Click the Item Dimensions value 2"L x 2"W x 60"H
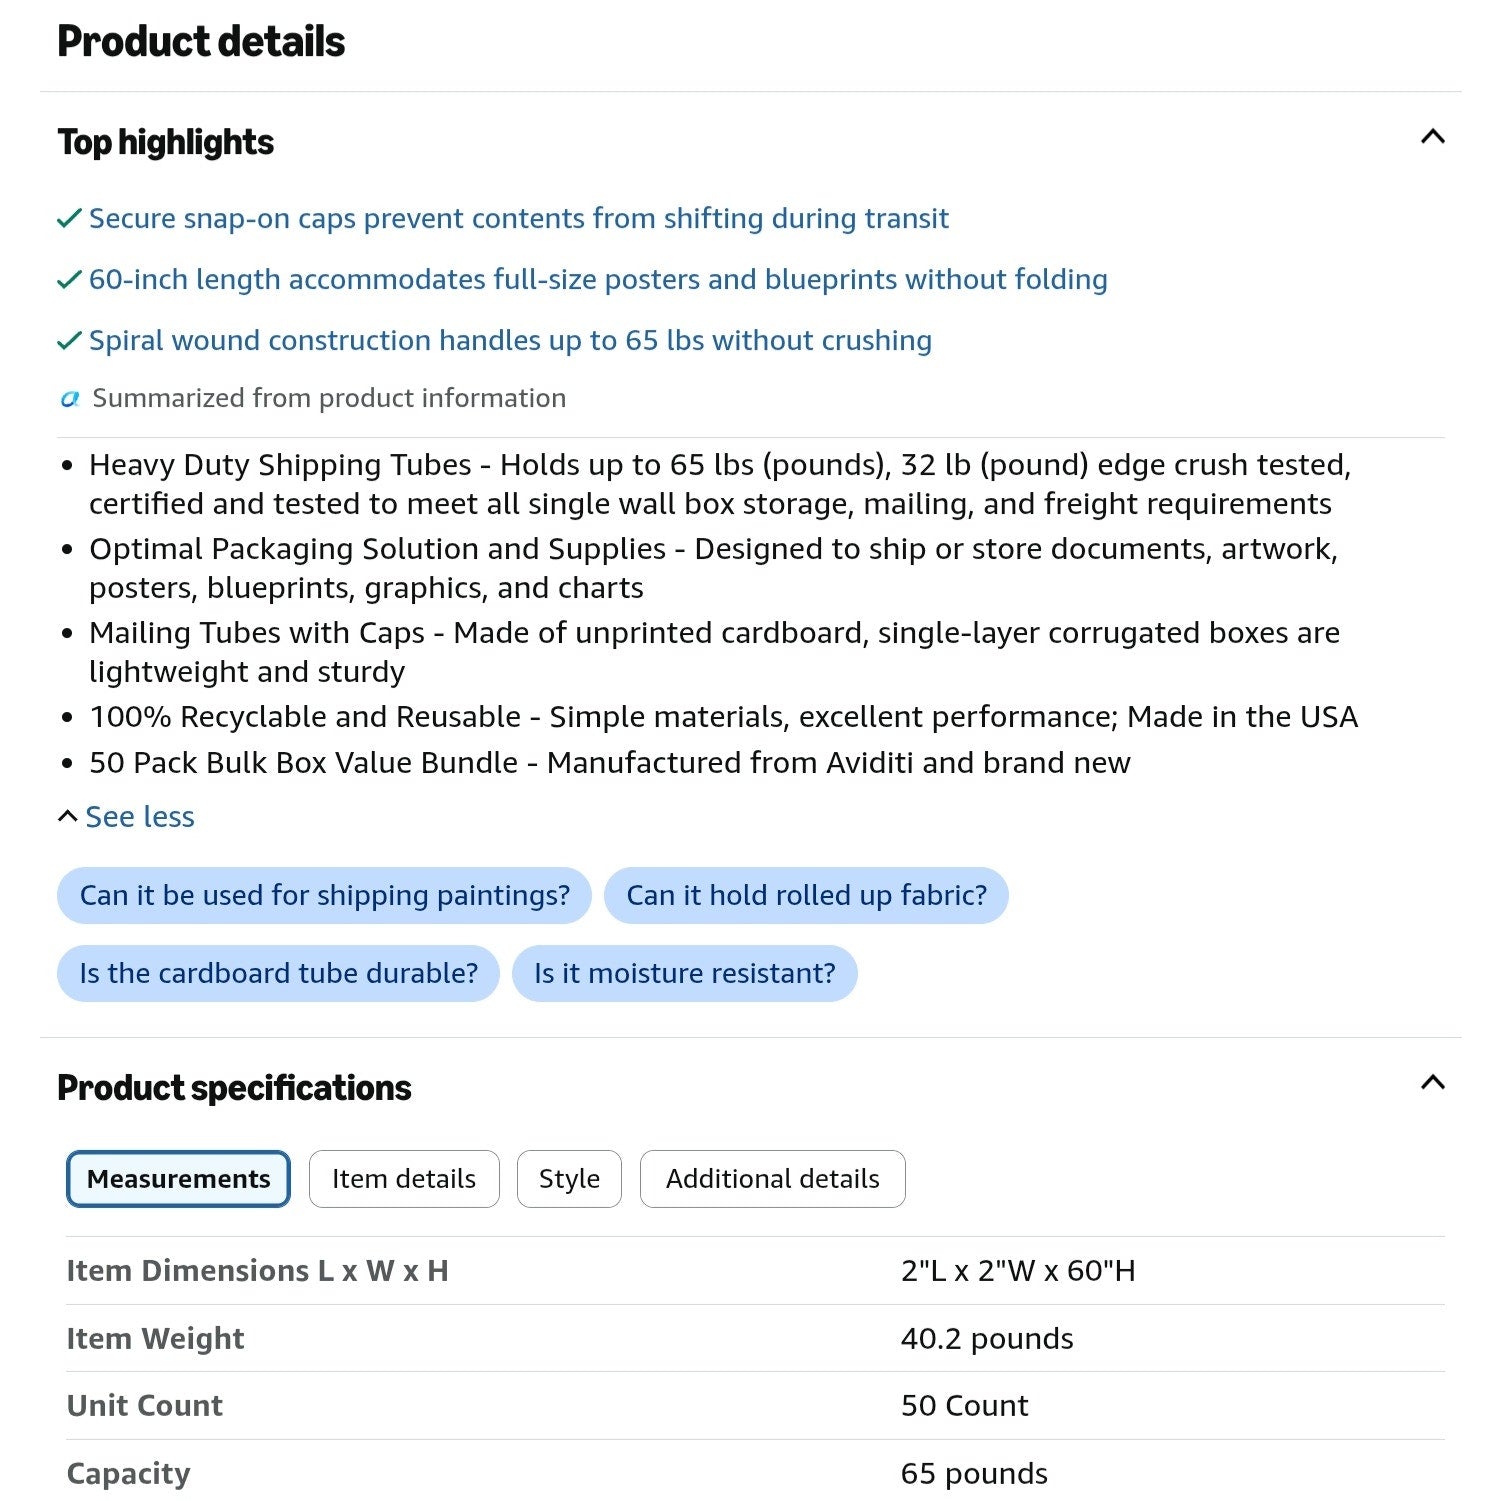Viewport: 1501px width, 1501px height. (1018, 1271)
